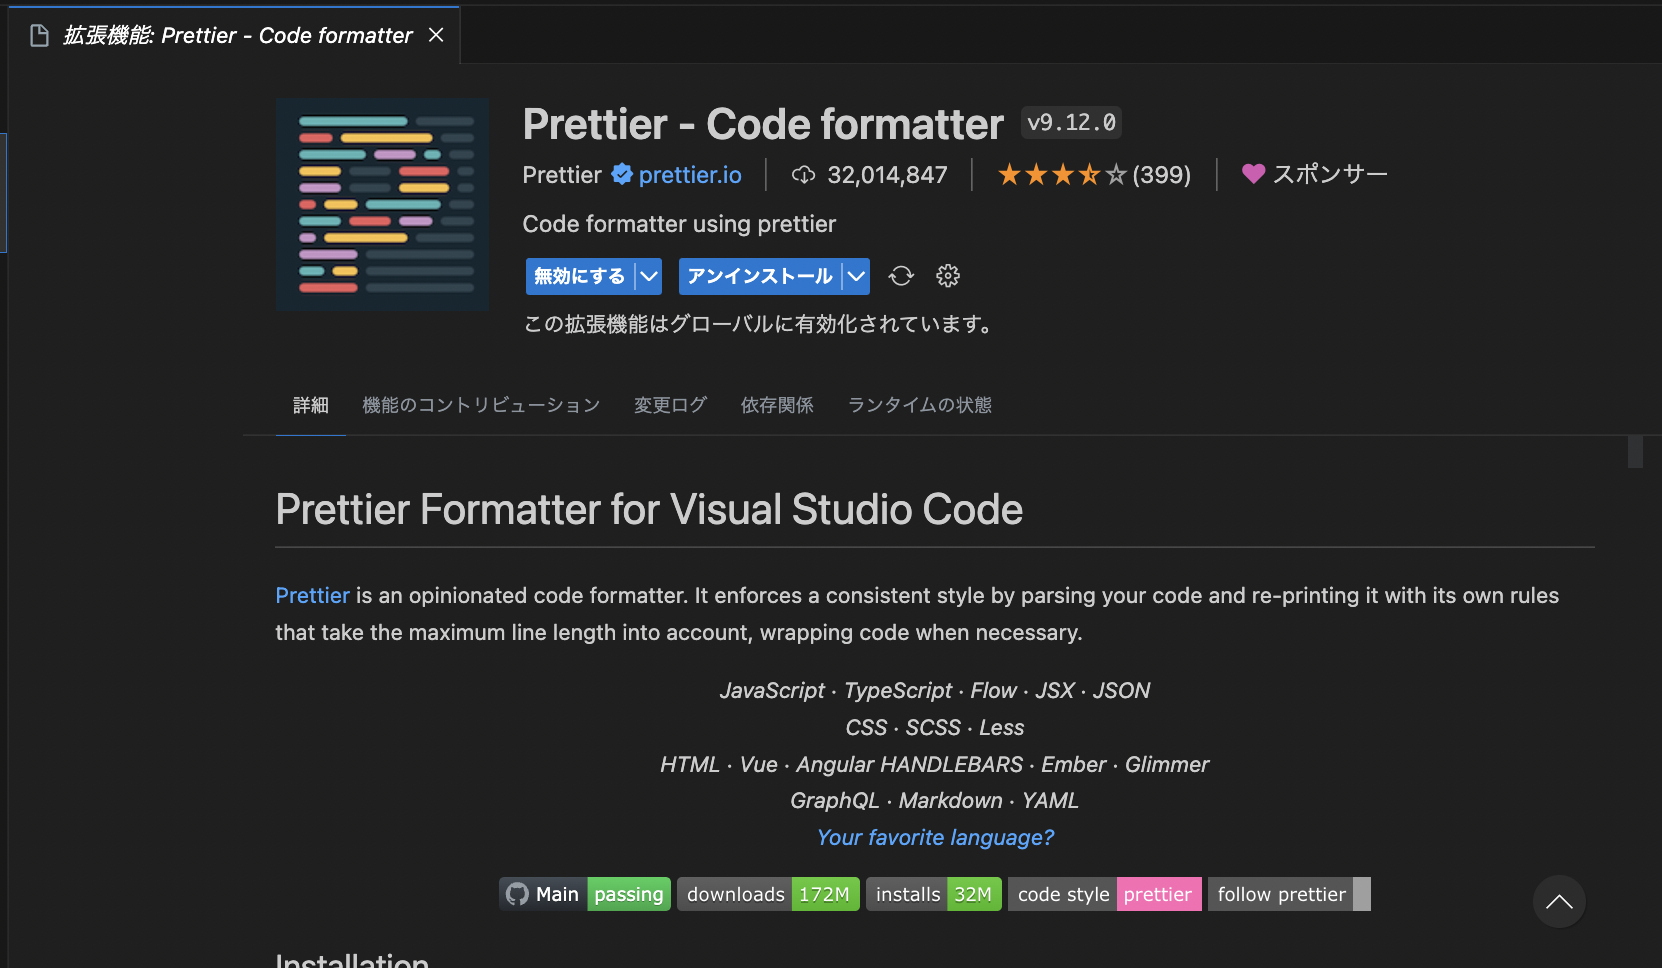Click the GitHub Main passing badge
Image resolution: width=1662 pixels, height=968 pixels.
(x=585, y=894)
